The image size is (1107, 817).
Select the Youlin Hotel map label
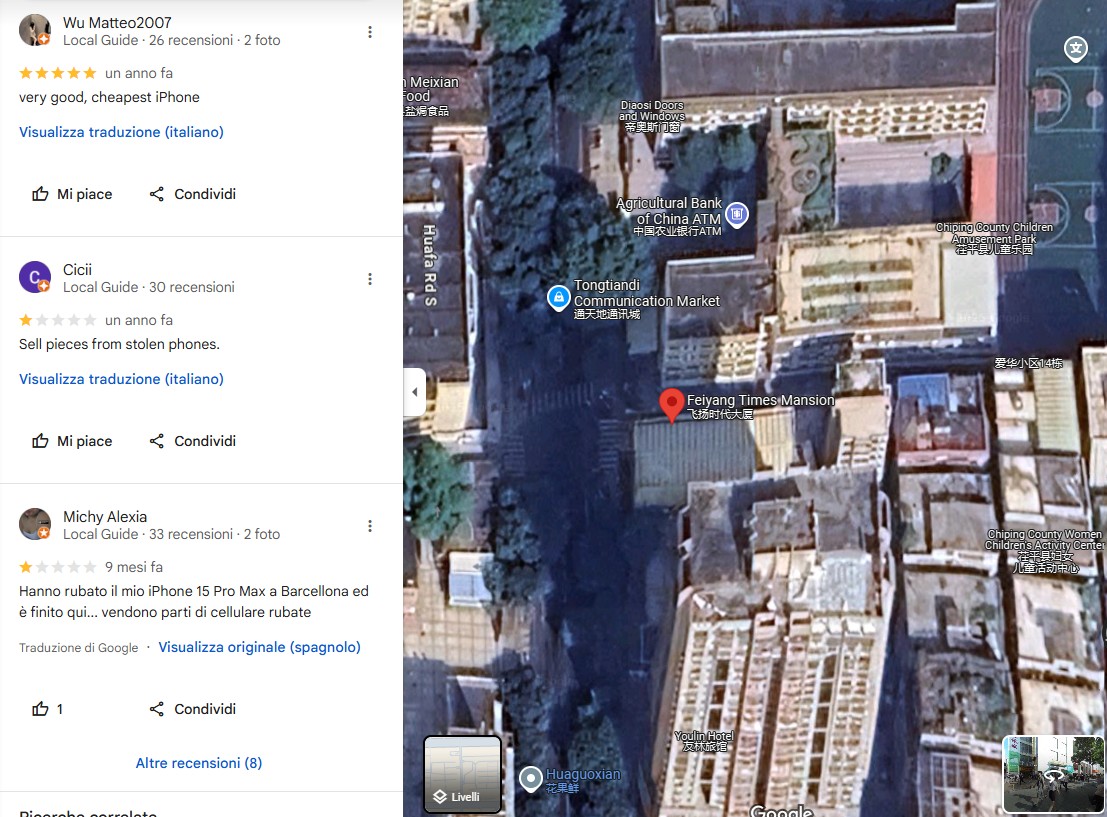click(x=704, y=741)
